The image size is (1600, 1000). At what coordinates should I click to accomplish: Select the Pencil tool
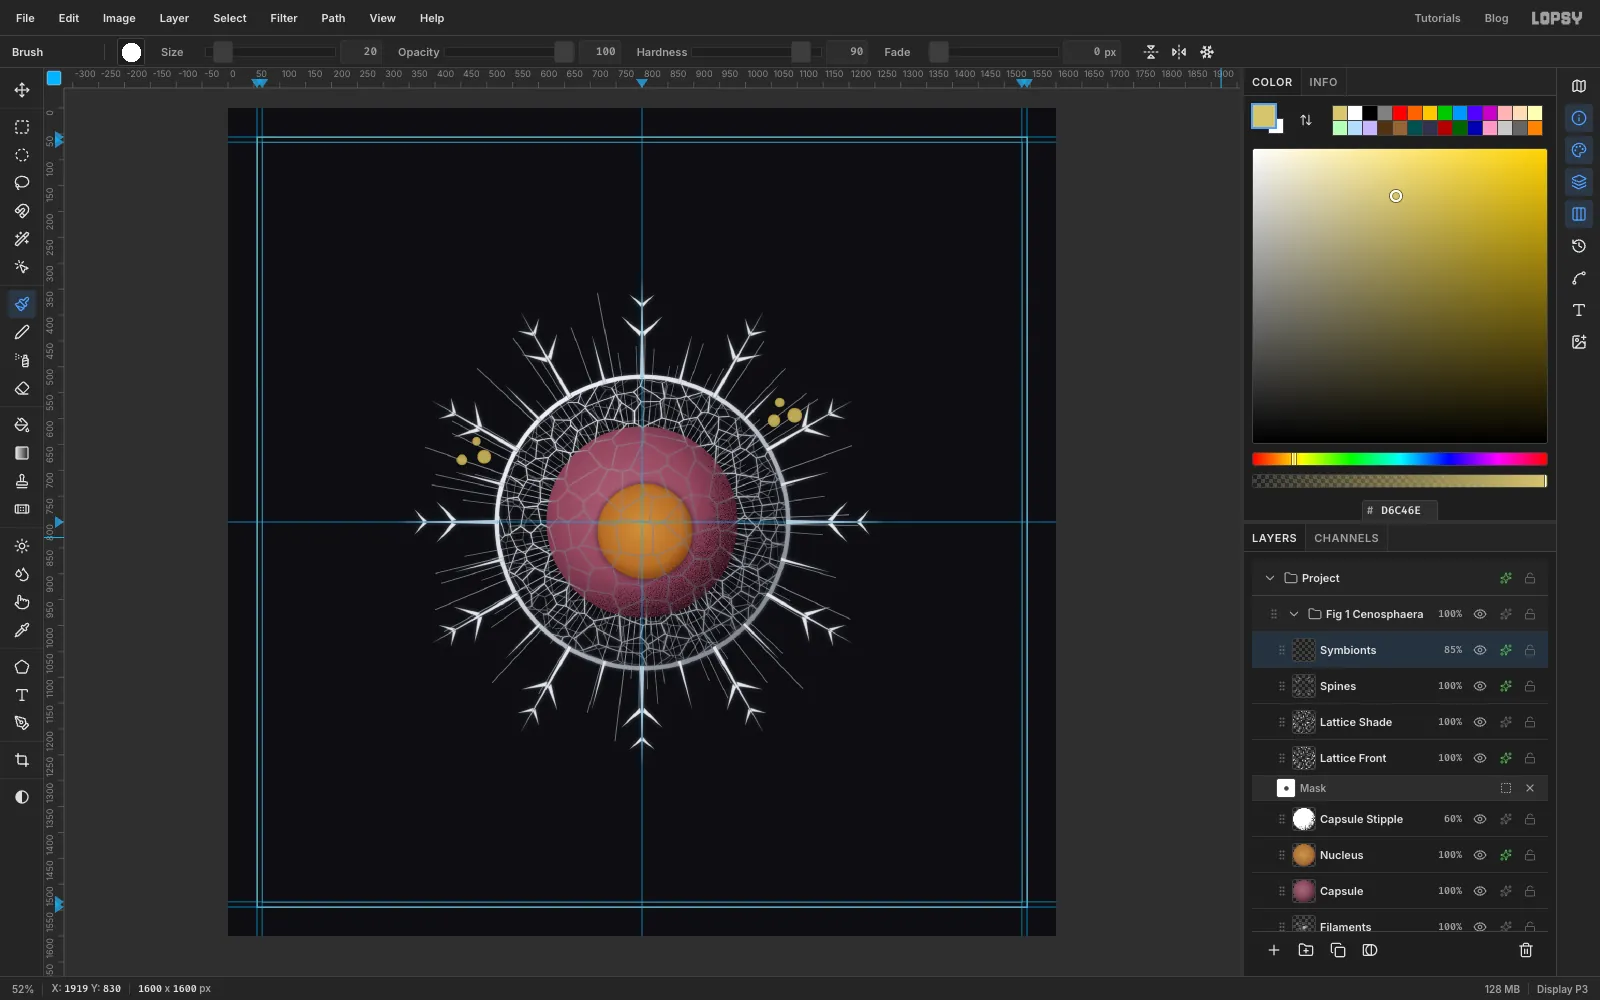[x=22, y=332]
